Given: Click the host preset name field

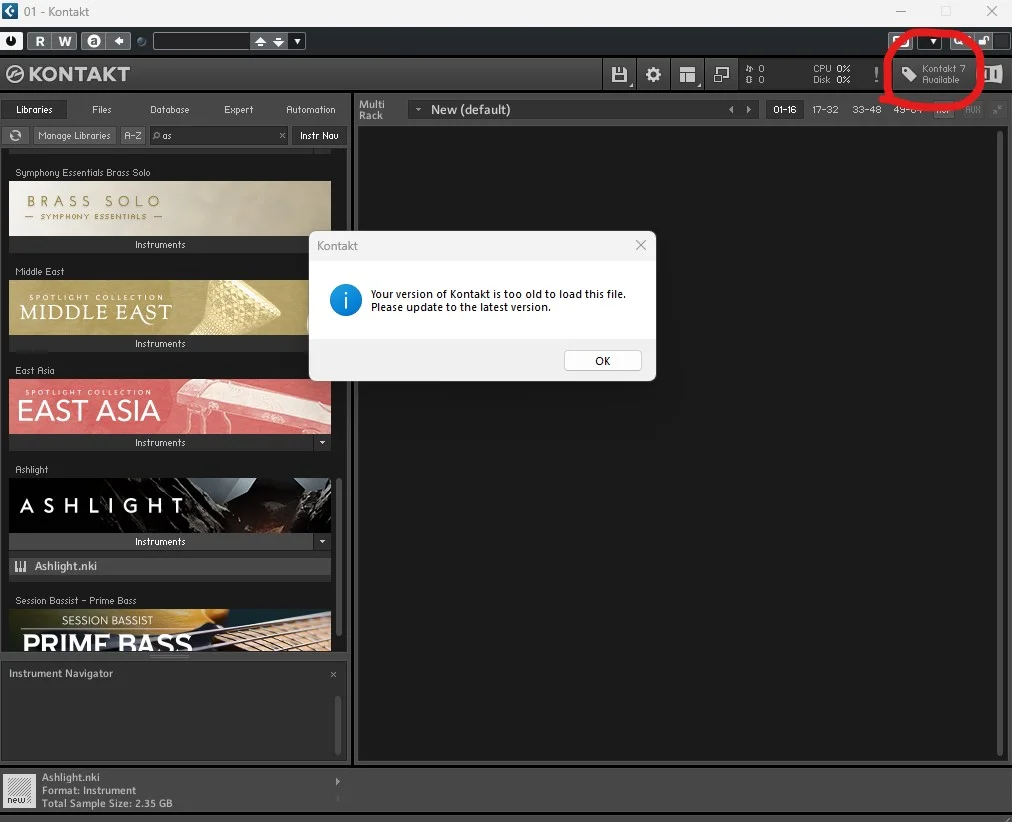Looking at the screenshot, I should (x=201, y=41).
